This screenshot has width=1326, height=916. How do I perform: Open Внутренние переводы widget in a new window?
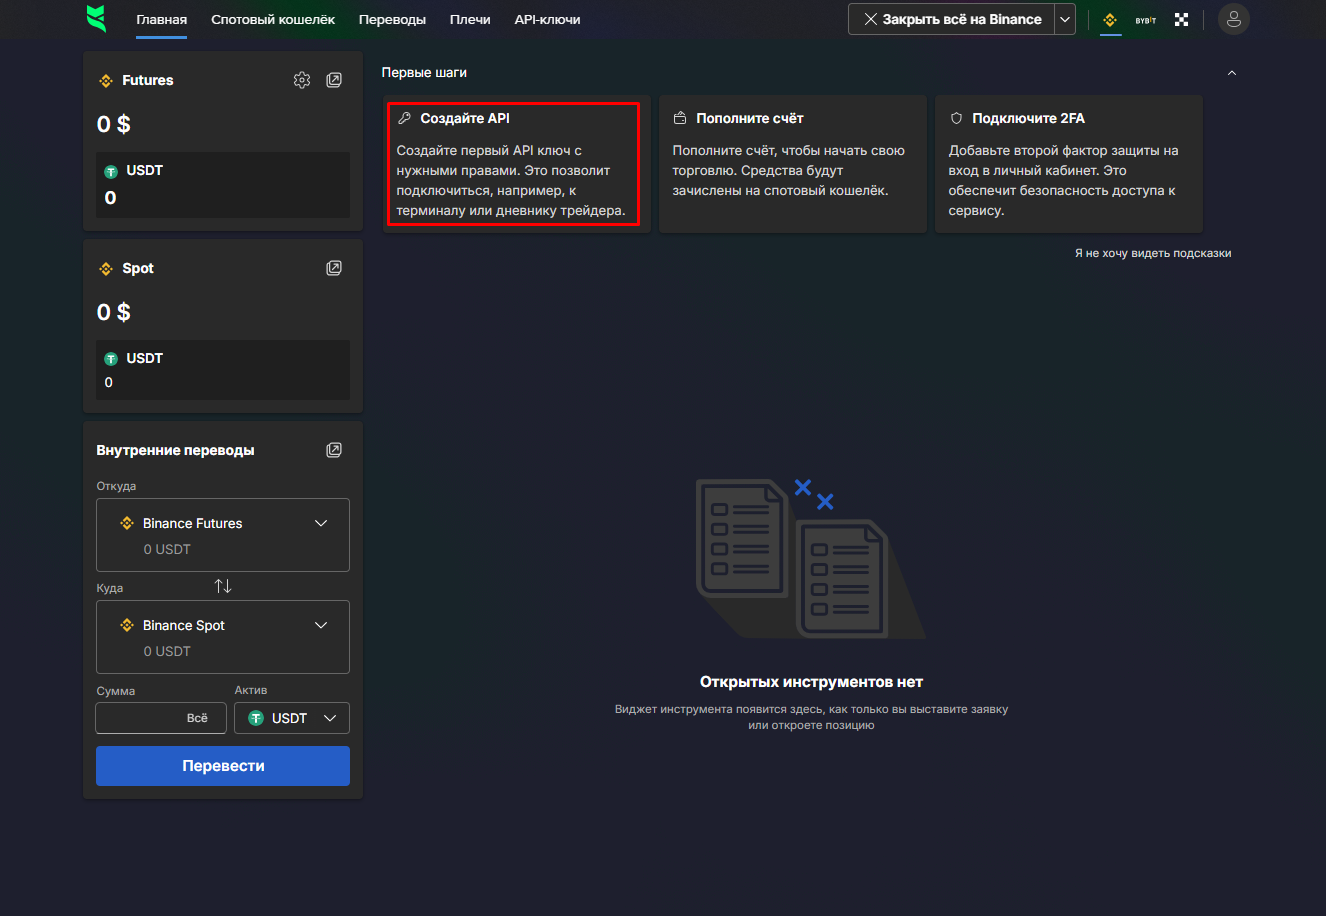point(334,450)
